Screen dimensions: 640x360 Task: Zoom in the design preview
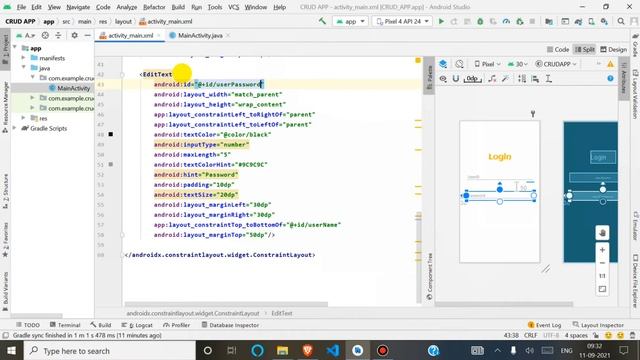[602, 250]
